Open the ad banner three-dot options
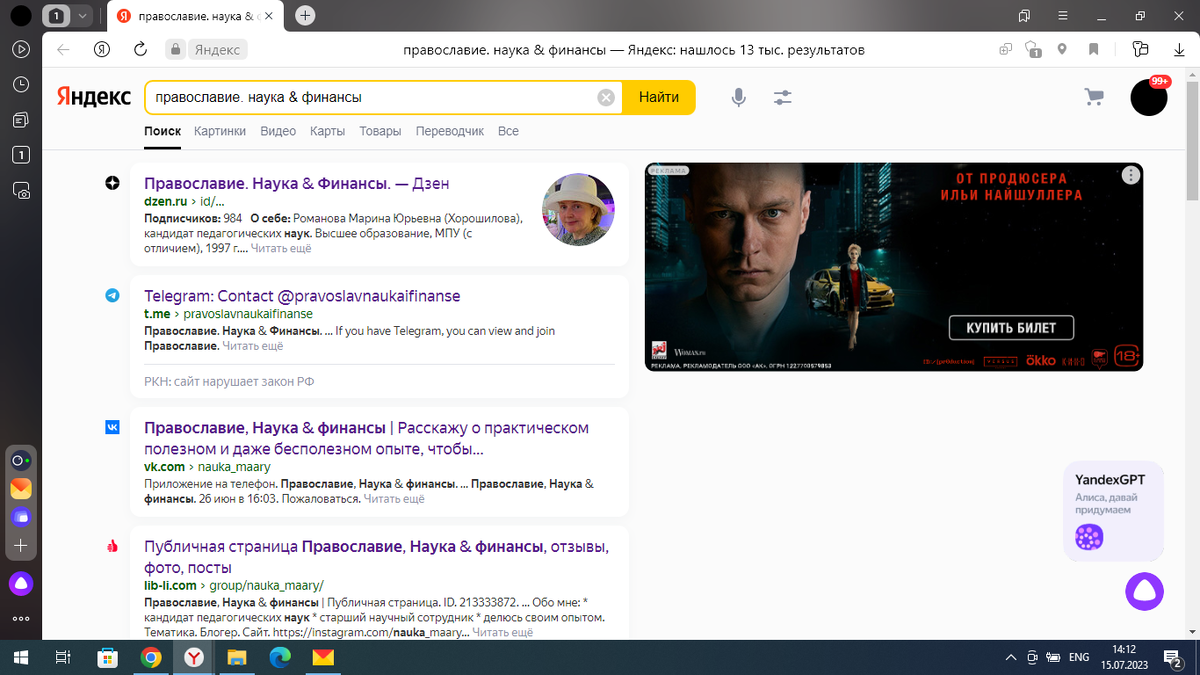 [1130, 175]
